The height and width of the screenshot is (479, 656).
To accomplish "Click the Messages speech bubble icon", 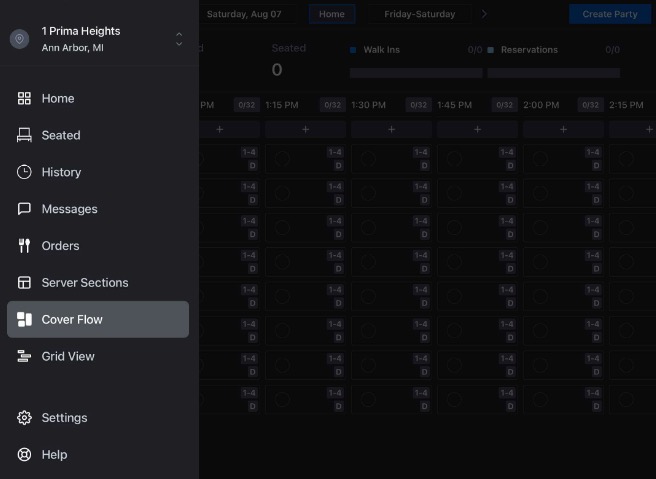I will tap(24, 208).
